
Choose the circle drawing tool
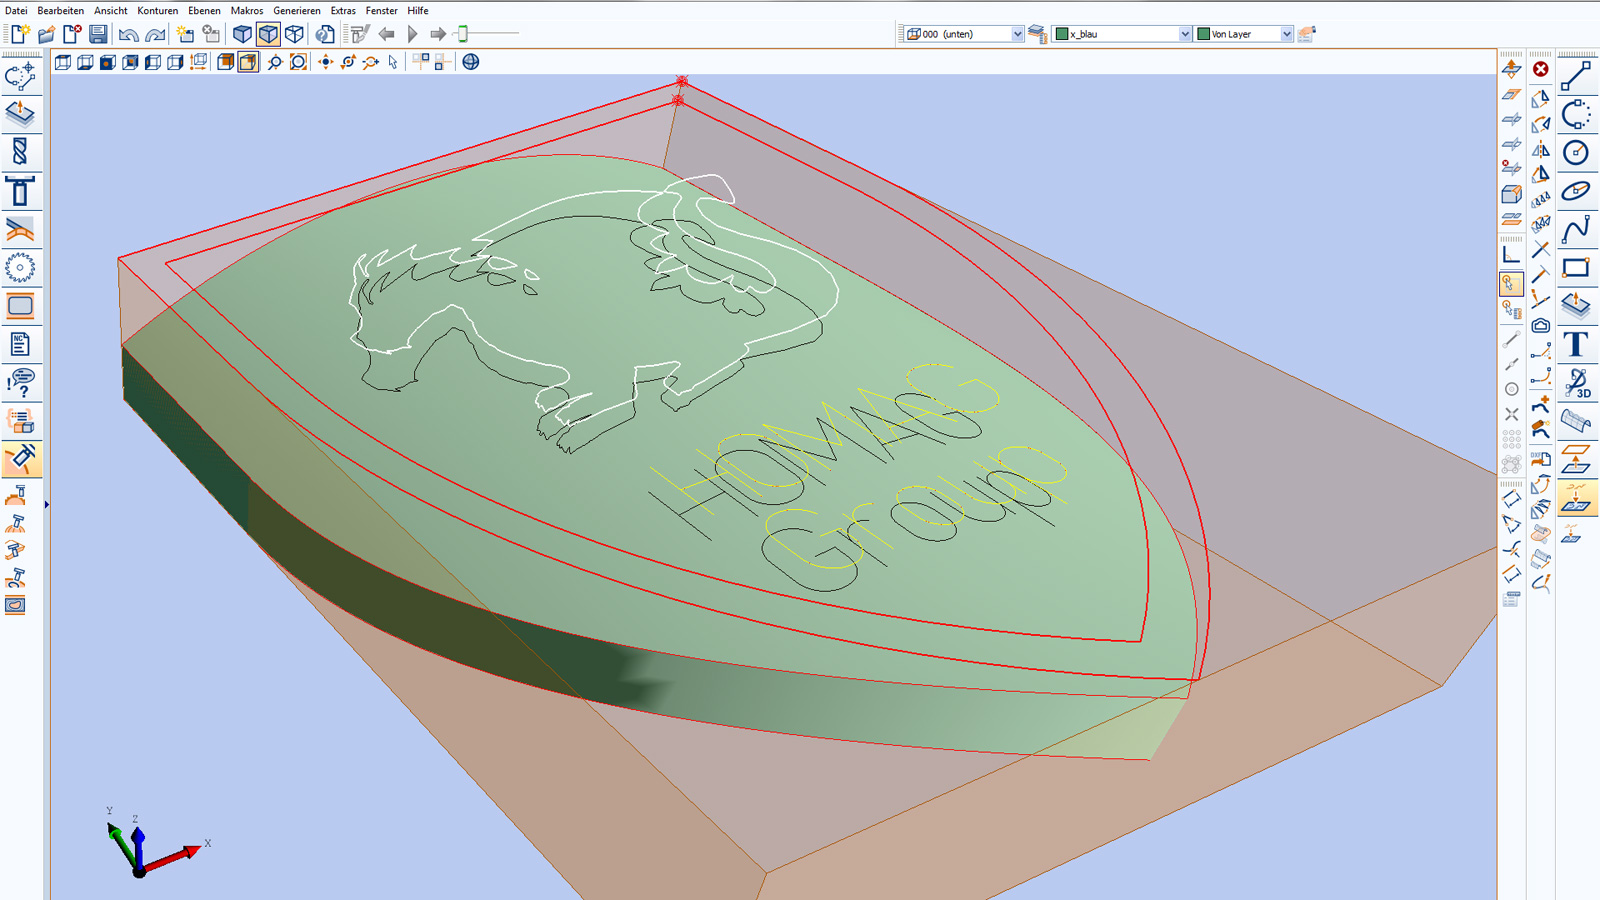(x=1576, y=153)
